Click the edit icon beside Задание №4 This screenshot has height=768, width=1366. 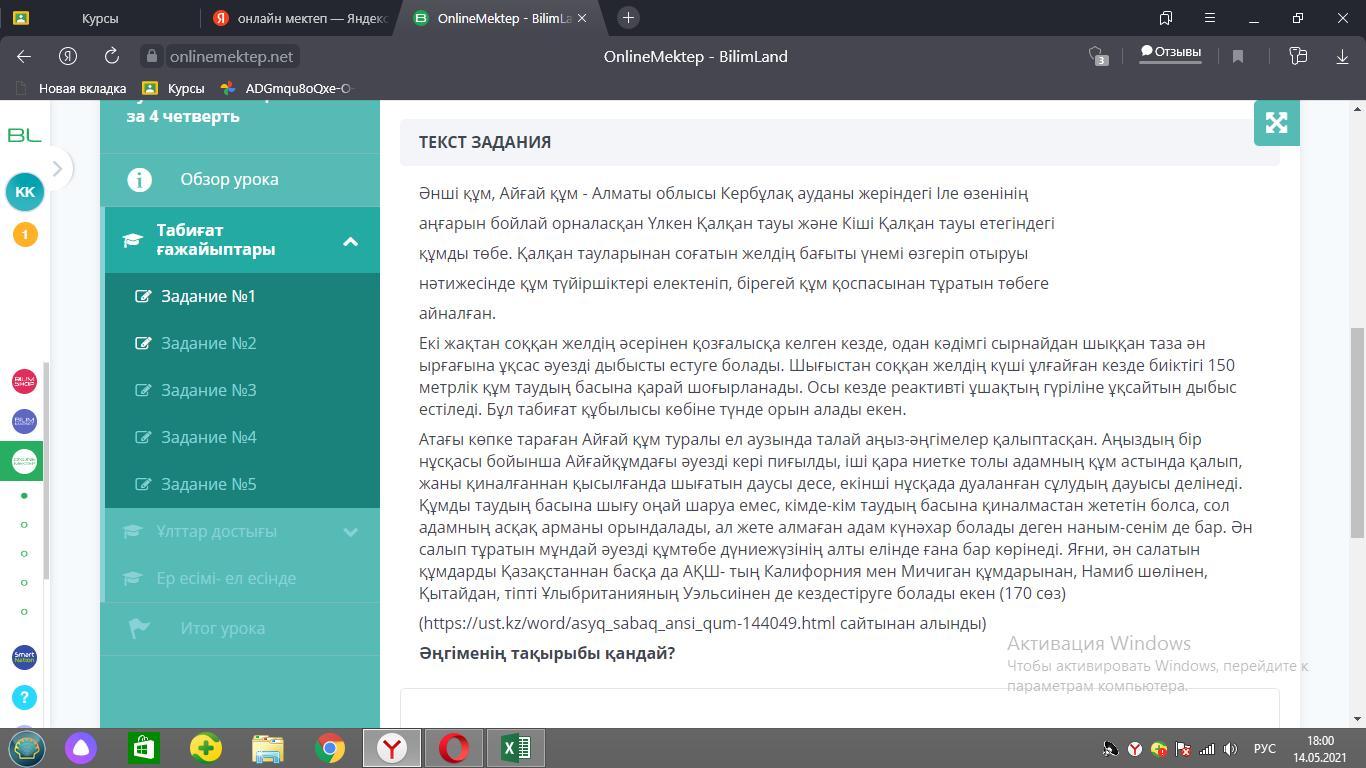(x=144, y=437)
